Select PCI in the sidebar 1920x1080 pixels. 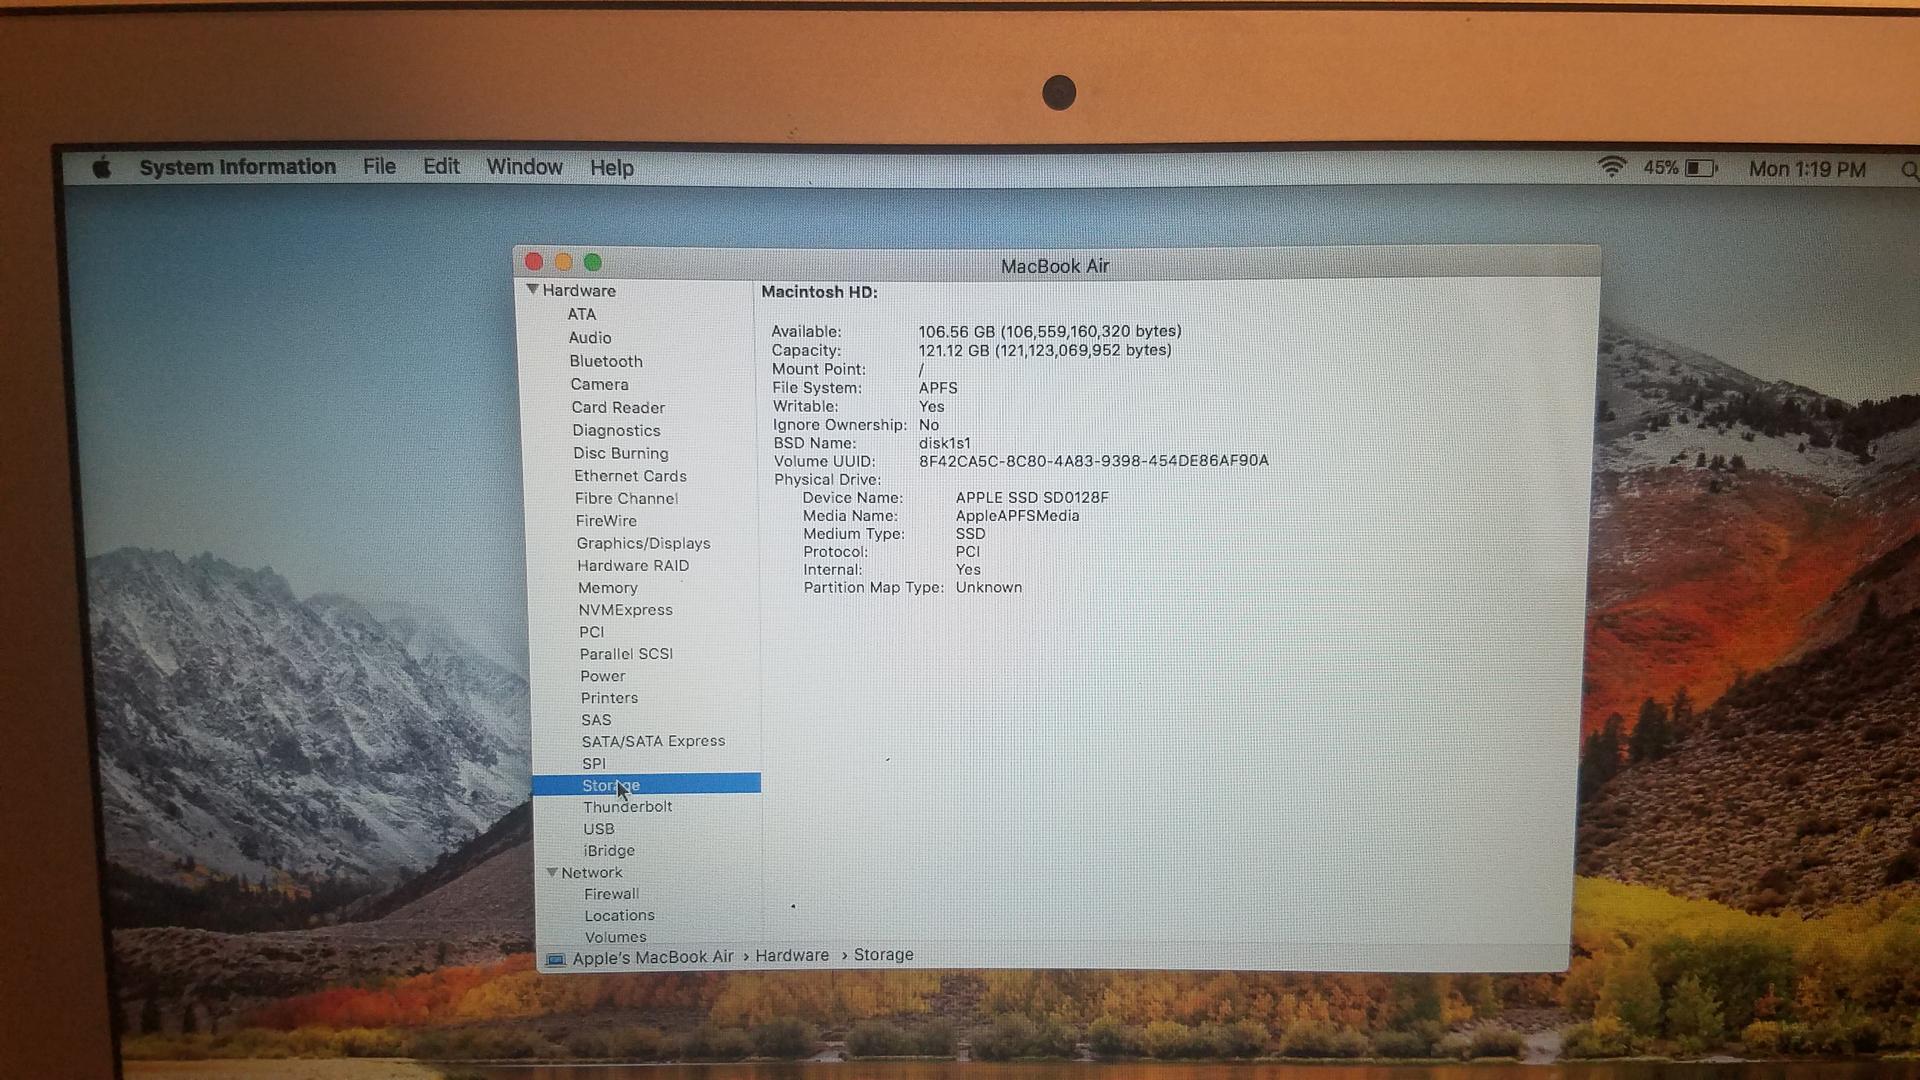tap(592, 632)
